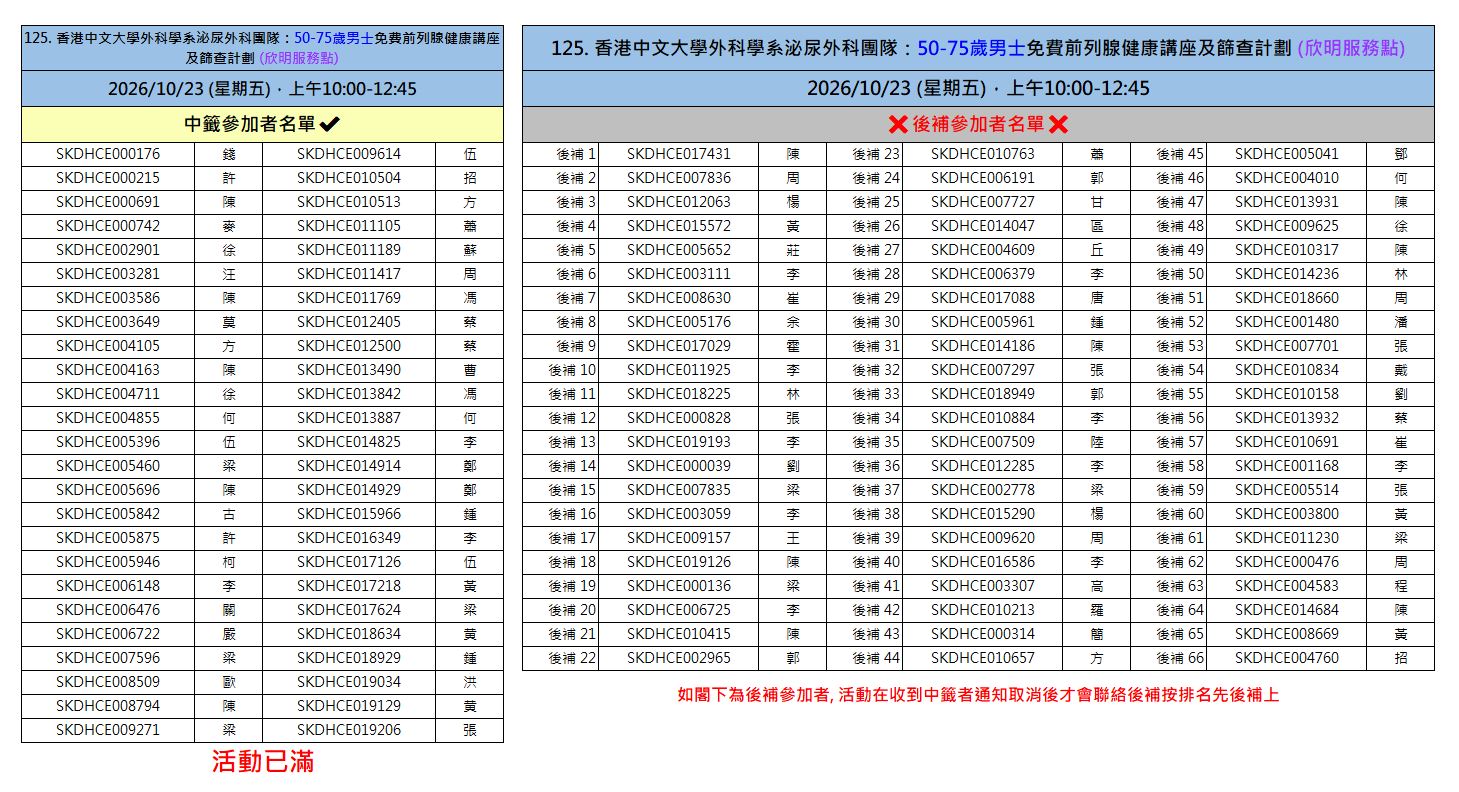The image size is (1459, 792).
Task: Select waitlist ID SKDHCE003307
Action: pos(983,586)
